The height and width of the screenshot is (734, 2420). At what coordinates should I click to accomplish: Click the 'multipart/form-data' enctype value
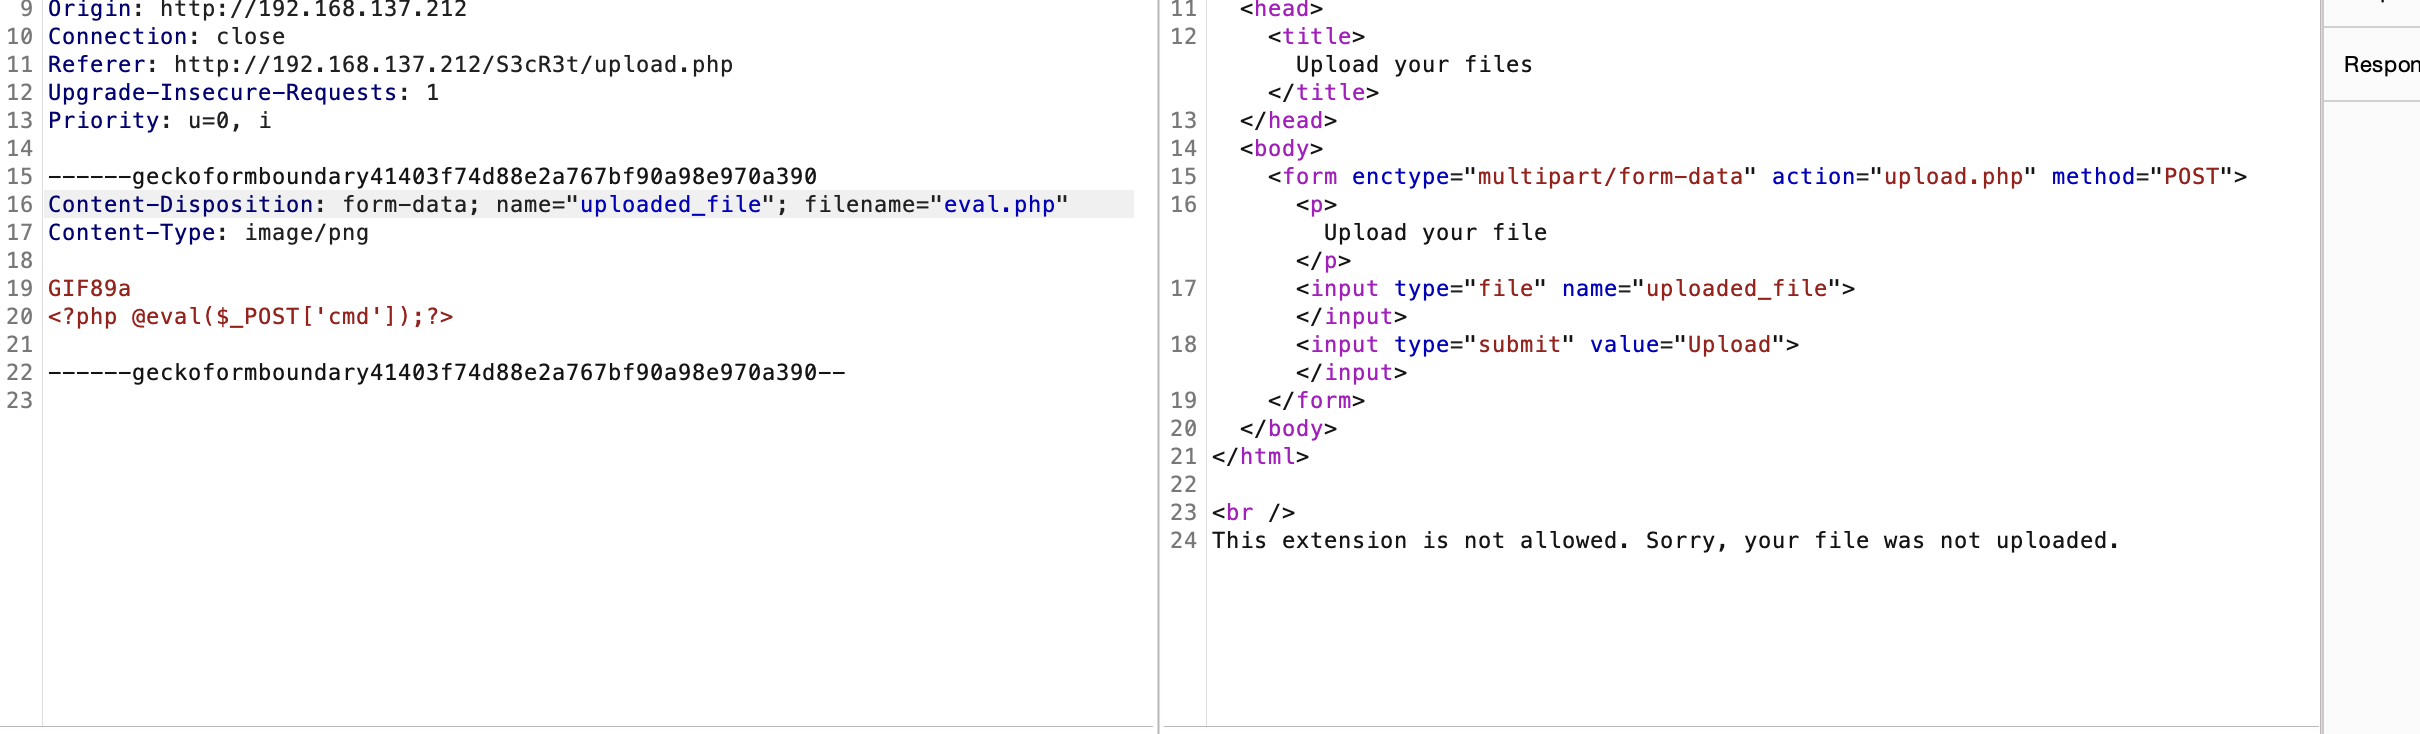1610,177
